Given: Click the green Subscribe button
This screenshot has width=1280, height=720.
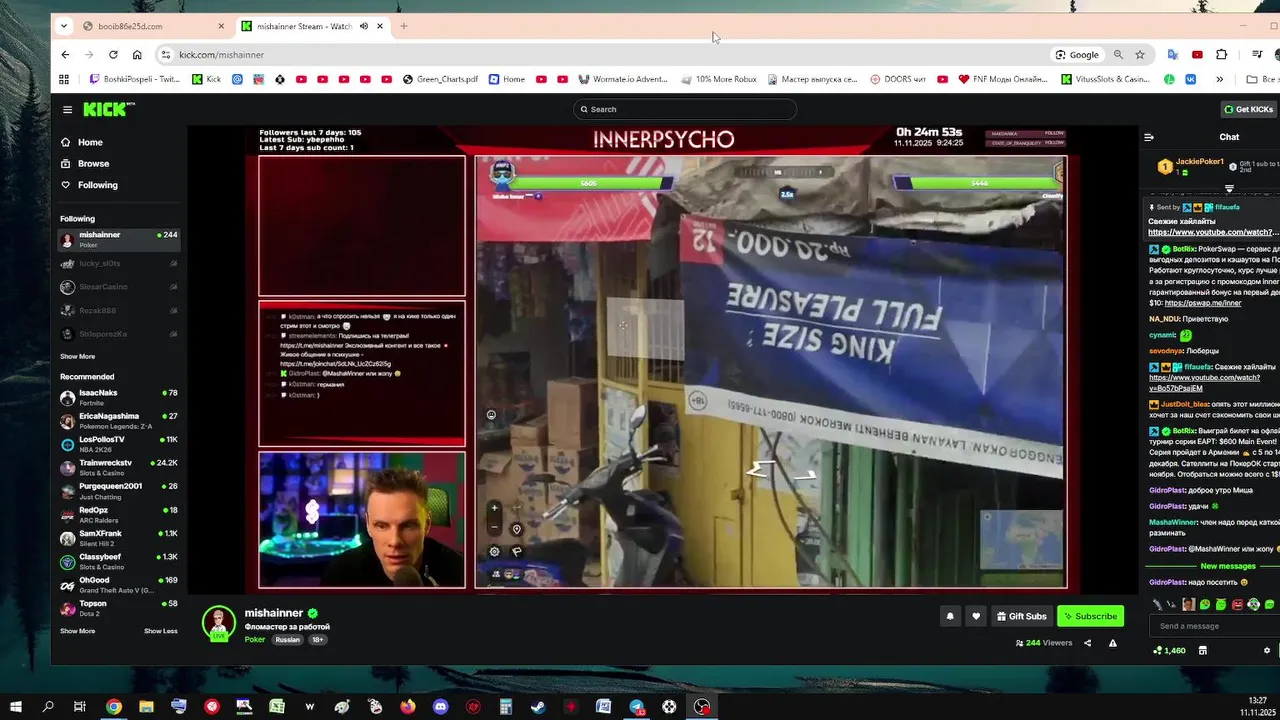Looking at the screenshot, I should (x=1090, y=616).
